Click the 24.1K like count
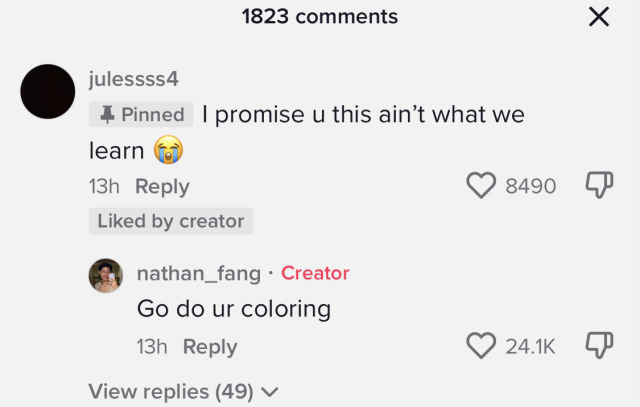The width and height of the screenshot is (640, 407). [530, 347]
